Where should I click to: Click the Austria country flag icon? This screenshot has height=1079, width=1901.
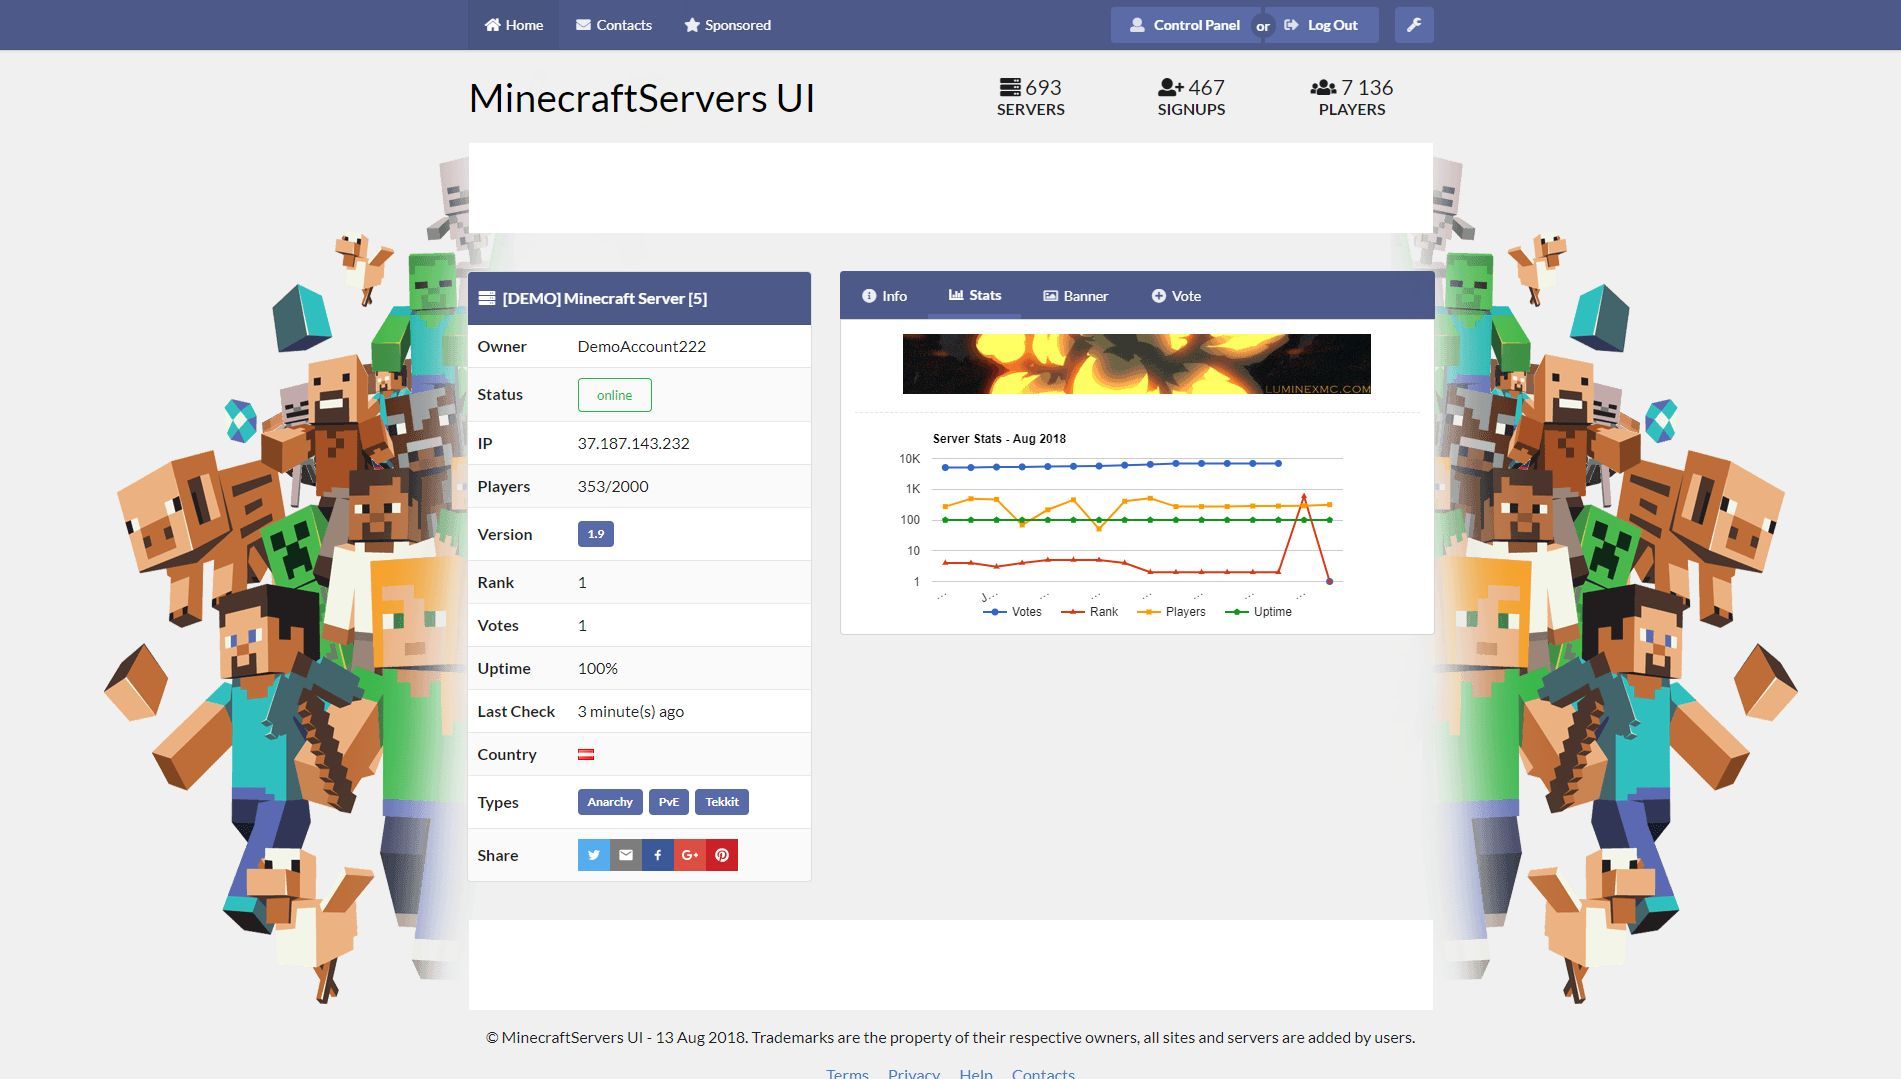pos(586,755)
